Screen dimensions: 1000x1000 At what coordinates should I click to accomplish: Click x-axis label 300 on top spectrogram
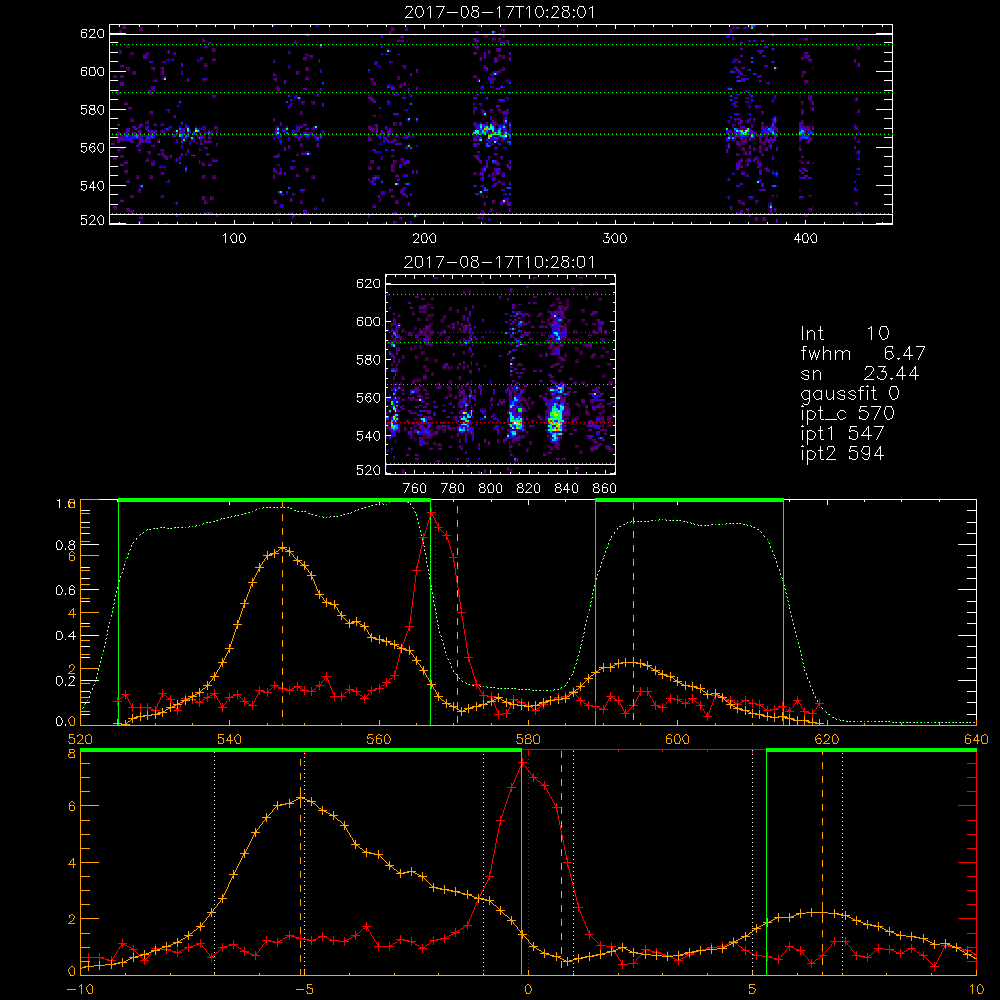(x=615, y=239)
